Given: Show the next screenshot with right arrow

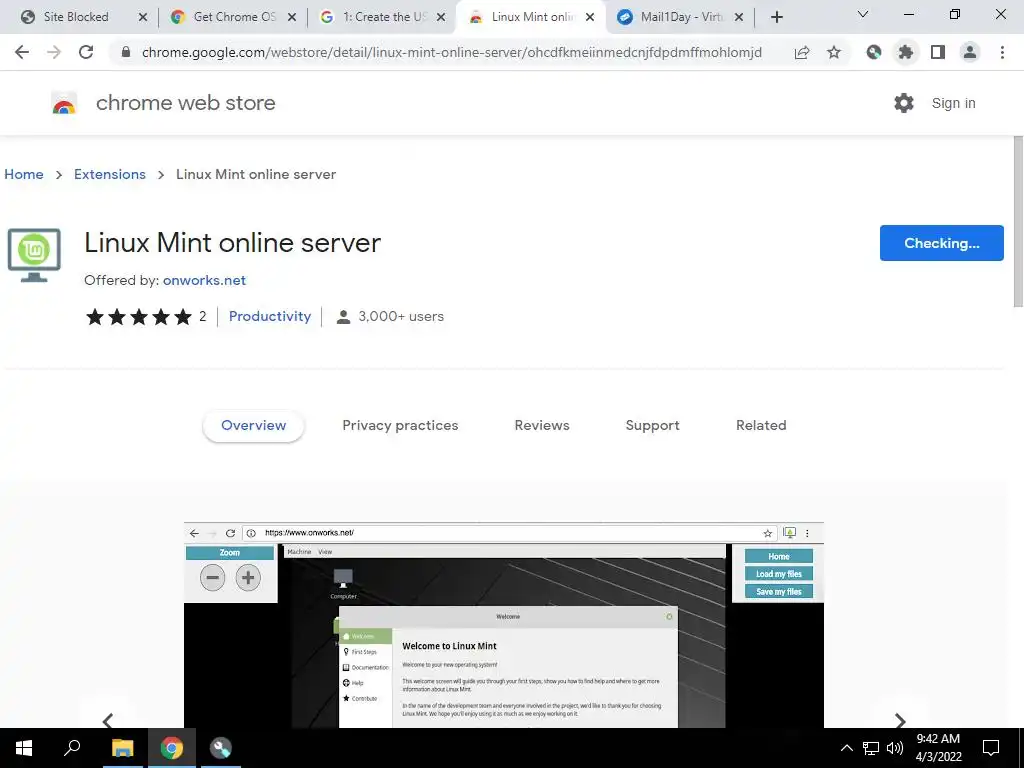Looking at the screenshot, I should click(900, 720).
